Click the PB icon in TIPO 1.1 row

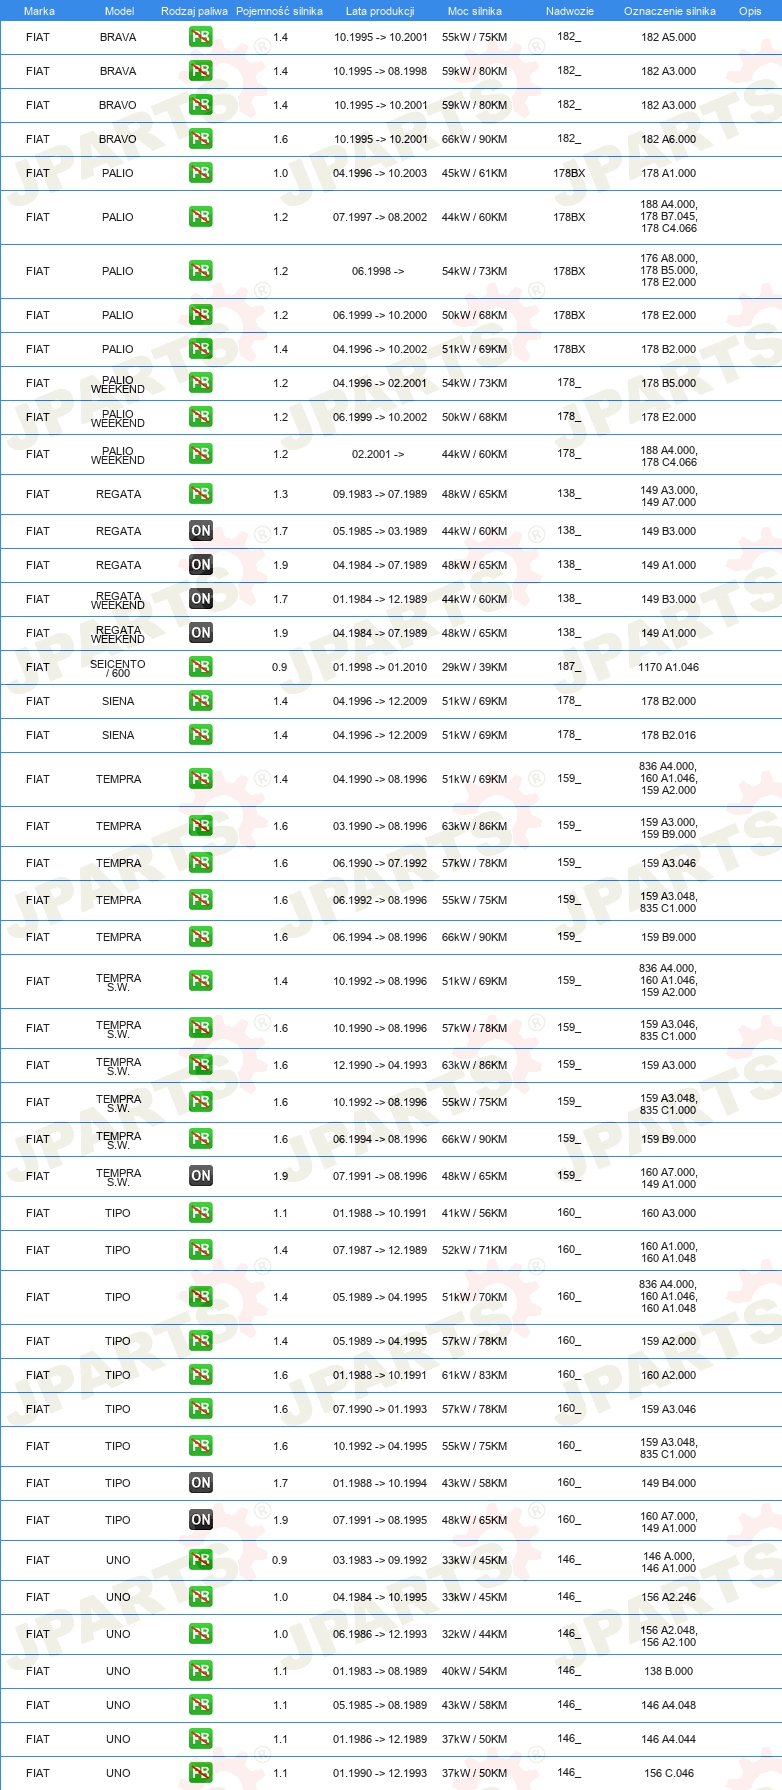[201, 1213]
